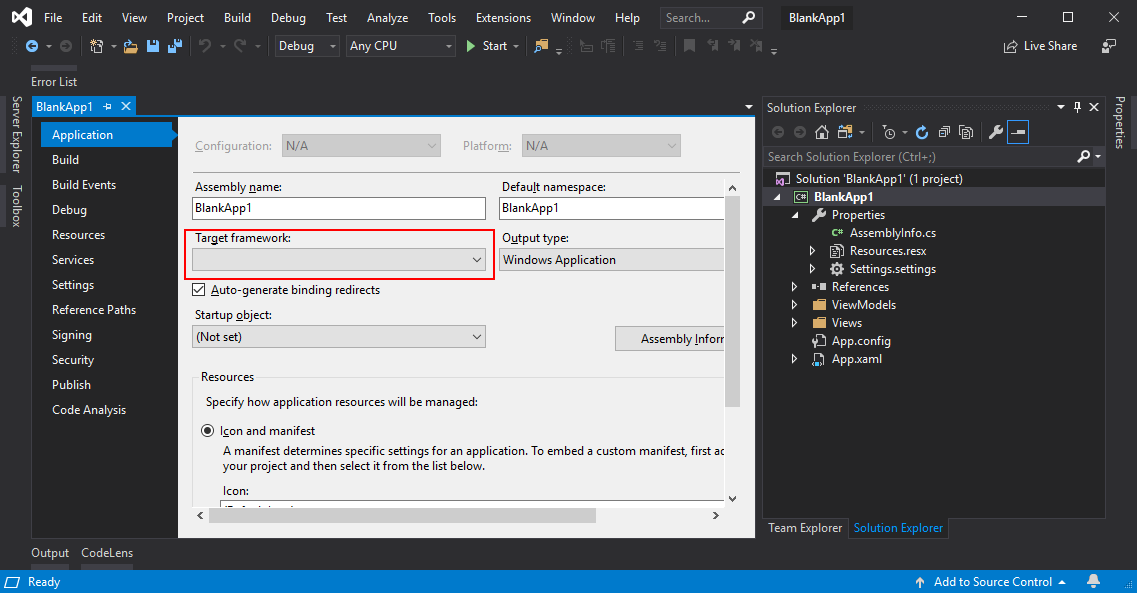This screenshot has width=1137, height=600.
Task: Click in the Assembly name text field
Action: click(x=338, y=208)
